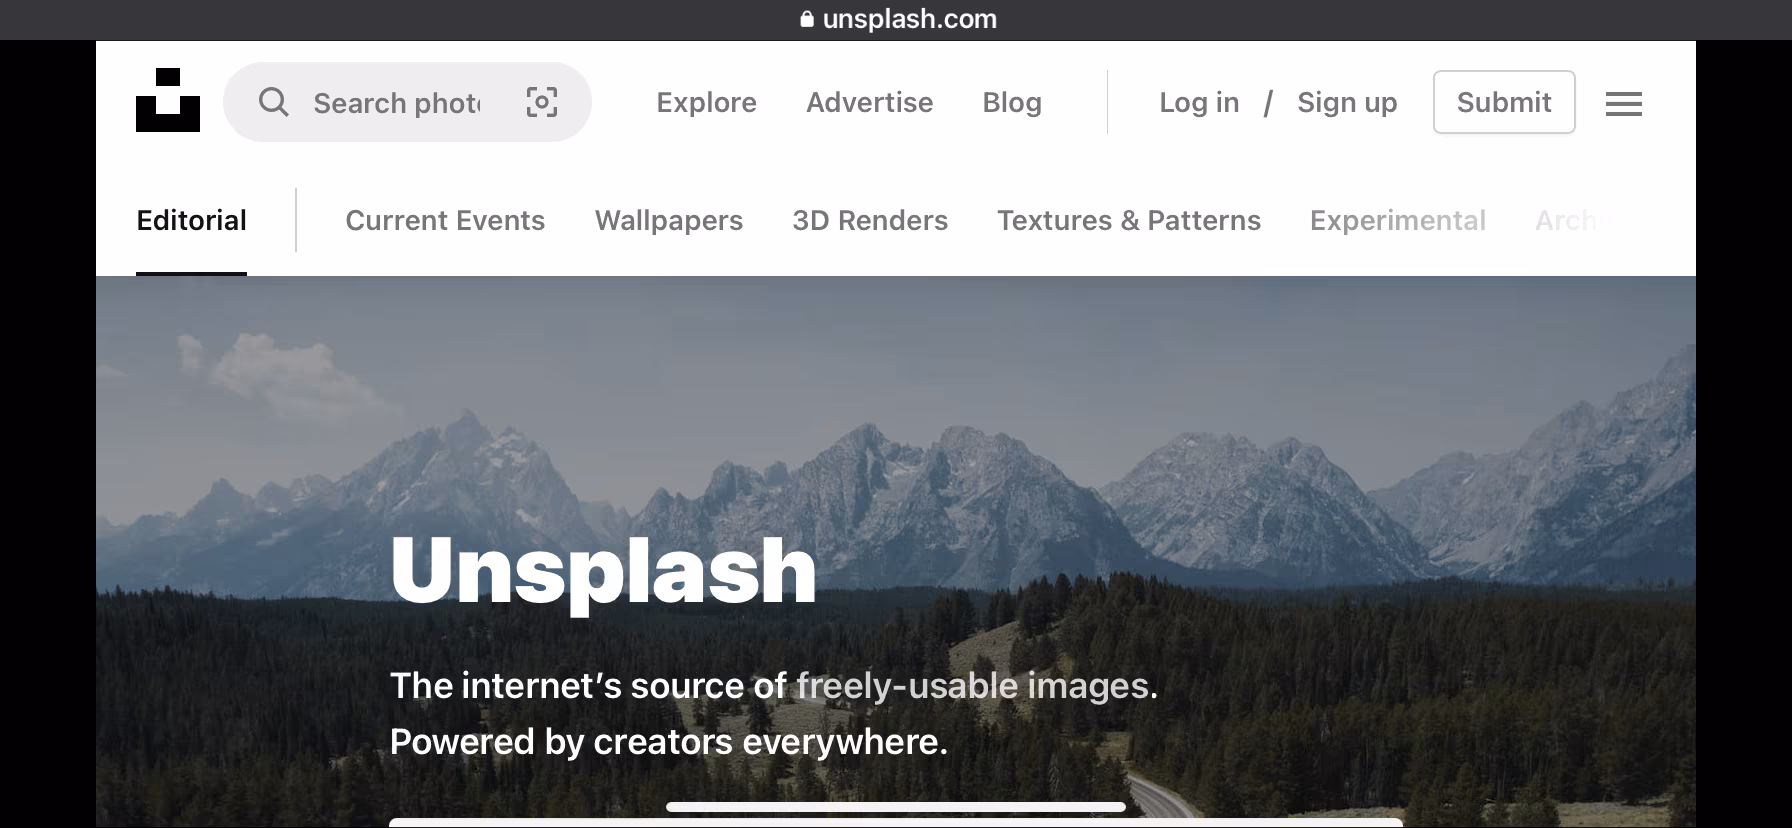The height and width of the screenshot is (828, 1792).
Task: Click the magnifying glass search icon
Action: 273,102
